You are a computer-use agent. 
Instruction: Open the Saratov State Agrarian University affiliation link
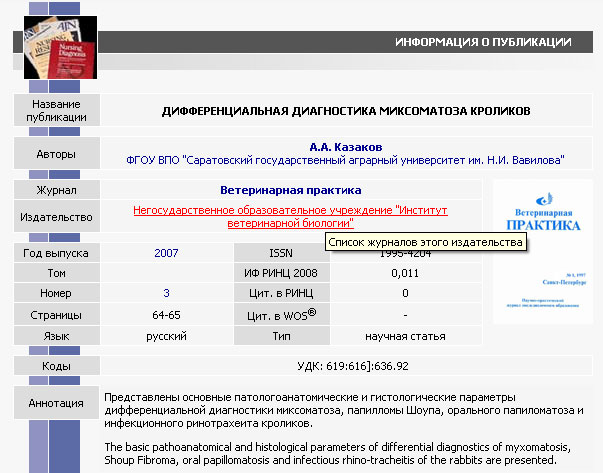point(345,159)
